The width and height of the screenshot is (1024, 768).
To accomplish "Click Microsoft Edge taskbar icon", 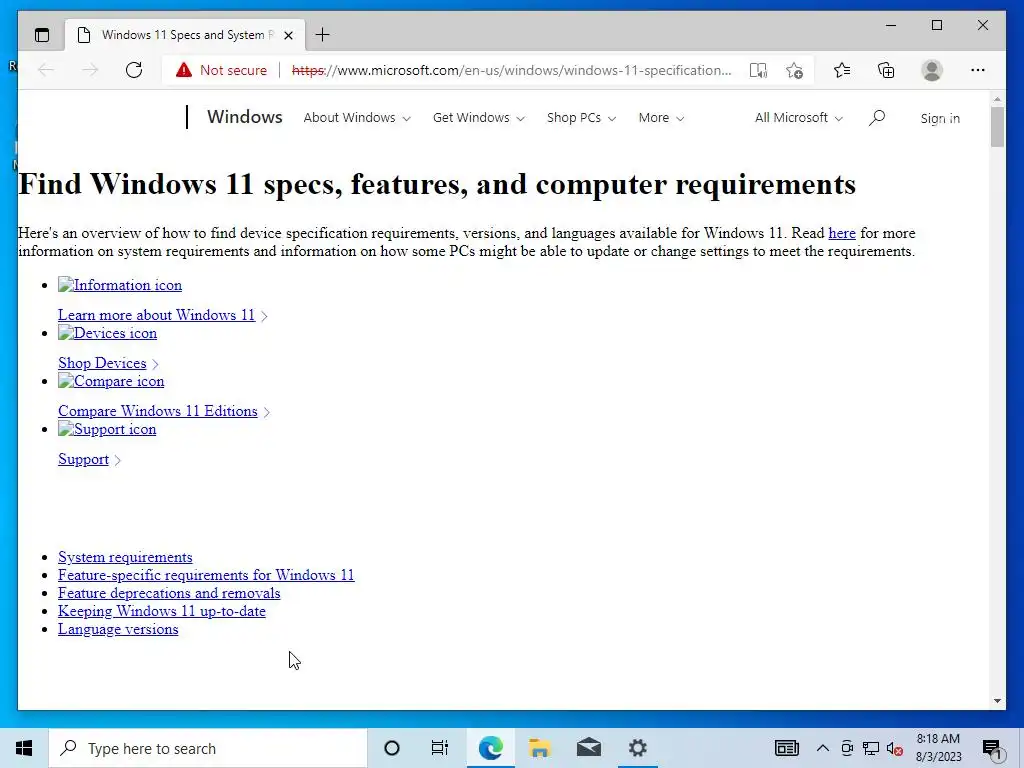I will point(490,748).
